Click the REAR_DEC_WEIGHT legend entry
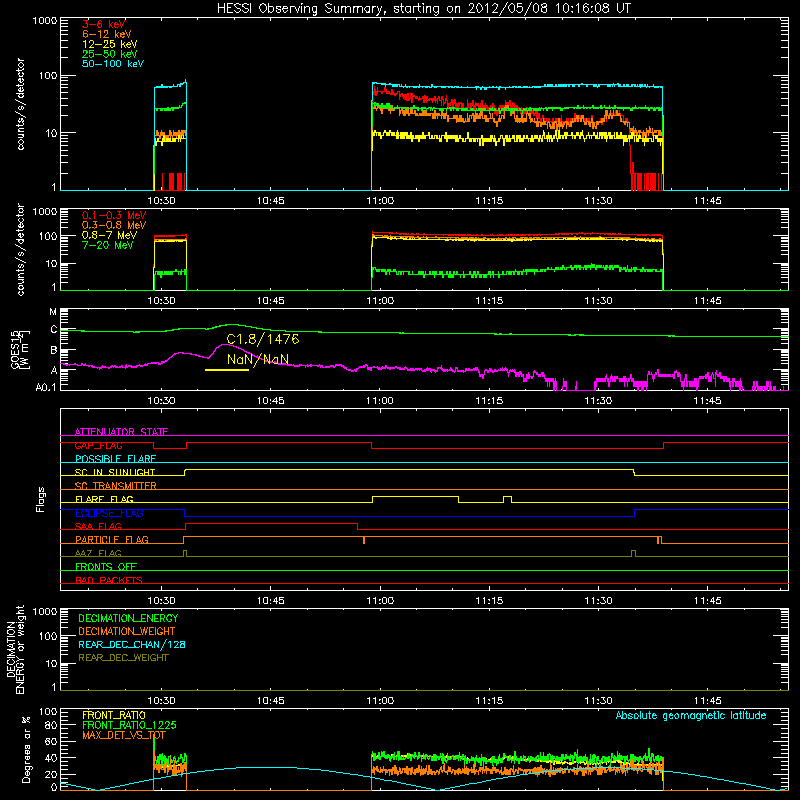 (123, 658)
